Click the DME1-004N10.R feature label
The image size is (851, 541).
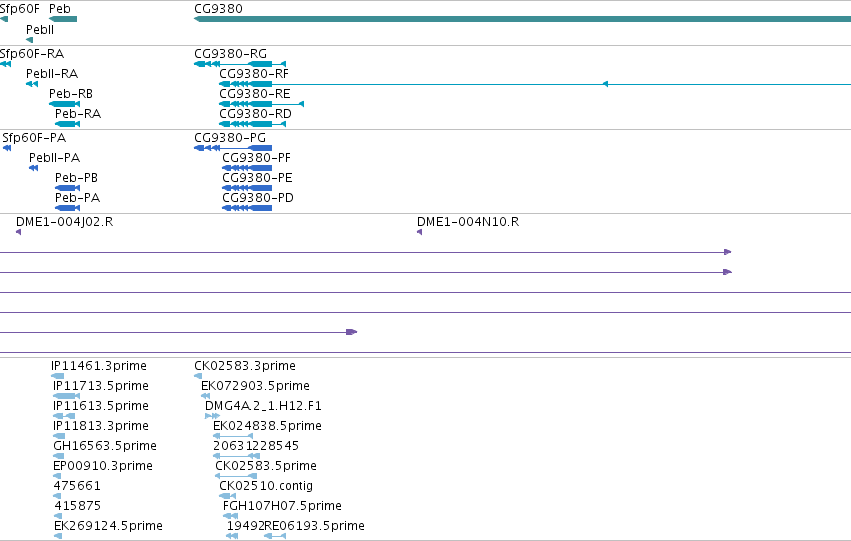coord(468,222)
